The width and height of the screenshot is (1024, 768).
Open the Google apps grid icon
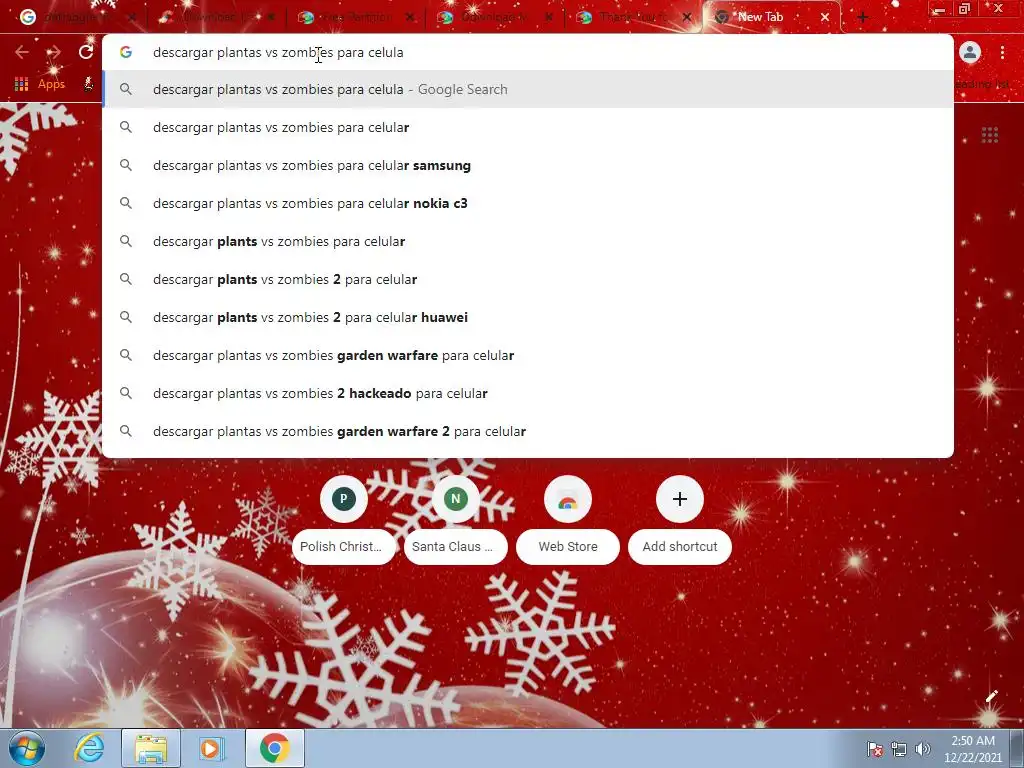pyautogui.click(x=989, y=135)
